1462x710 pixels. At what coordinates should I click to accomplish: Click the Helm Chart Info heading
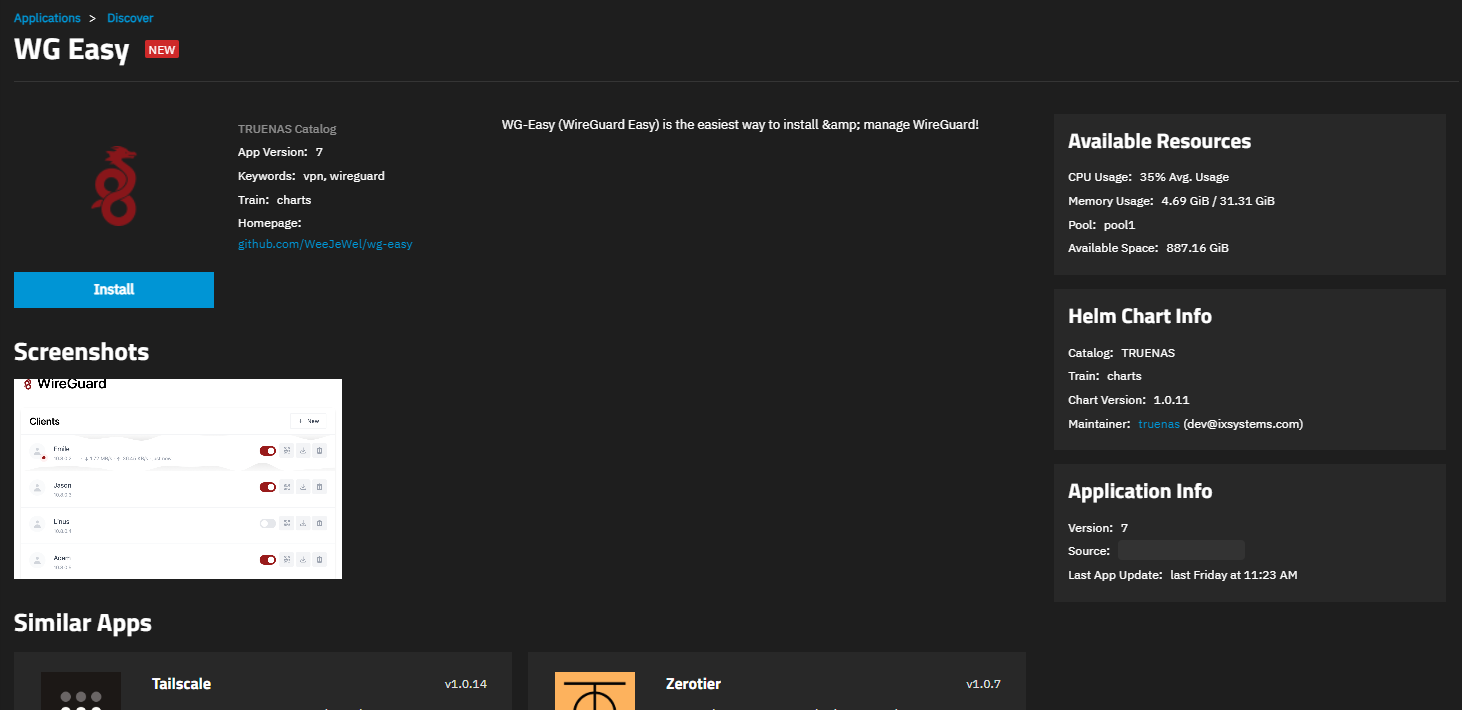point(1140,316)
